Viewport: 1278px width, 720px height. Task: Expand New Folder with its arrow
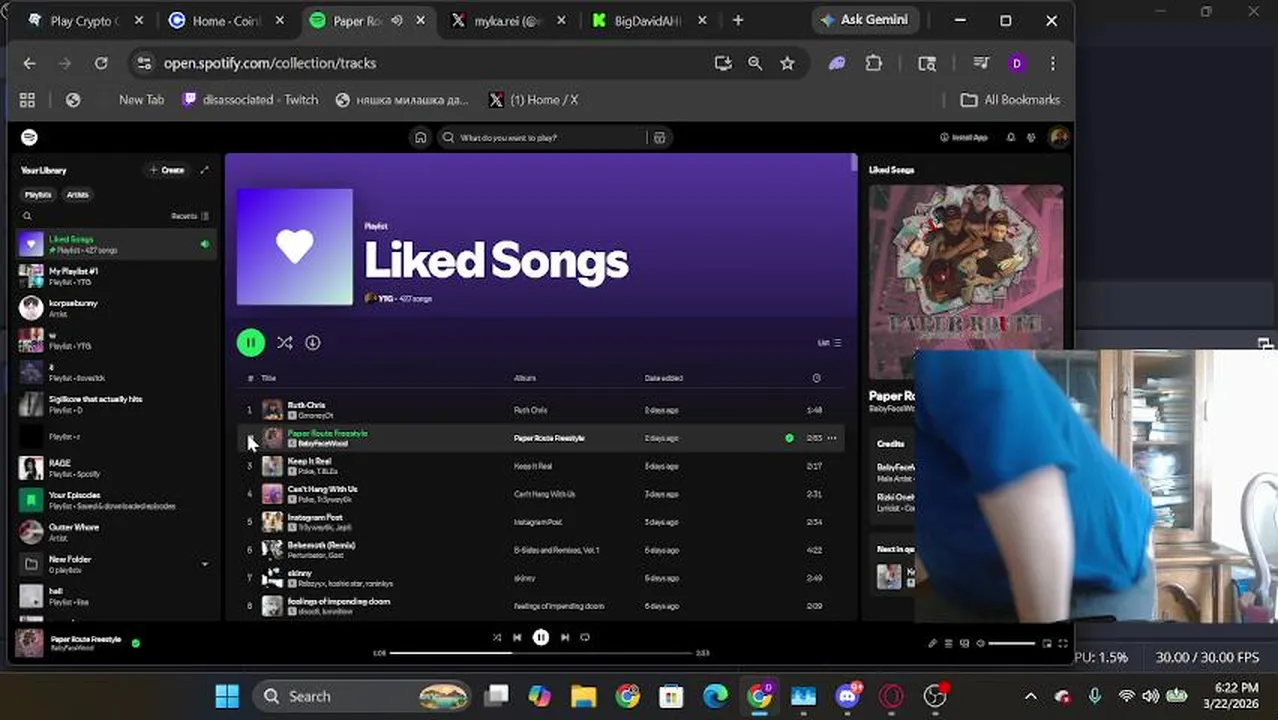(x=205, y=564)
